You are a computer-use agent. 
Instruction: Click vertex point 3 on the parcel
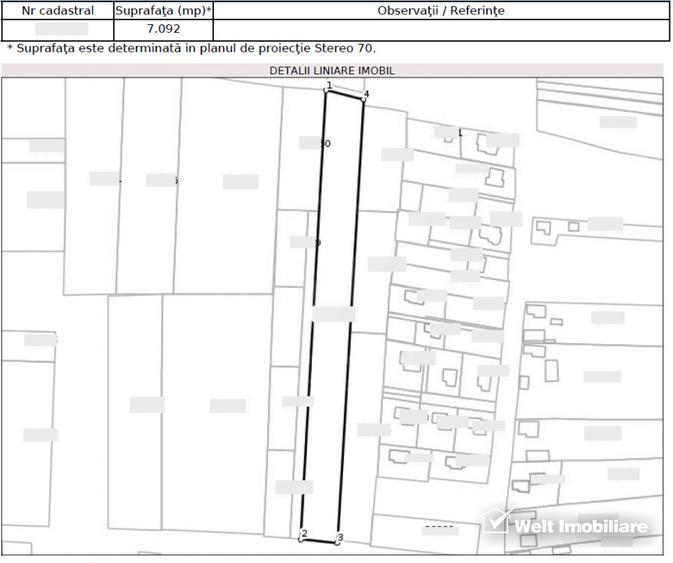[x=338, y=543]
